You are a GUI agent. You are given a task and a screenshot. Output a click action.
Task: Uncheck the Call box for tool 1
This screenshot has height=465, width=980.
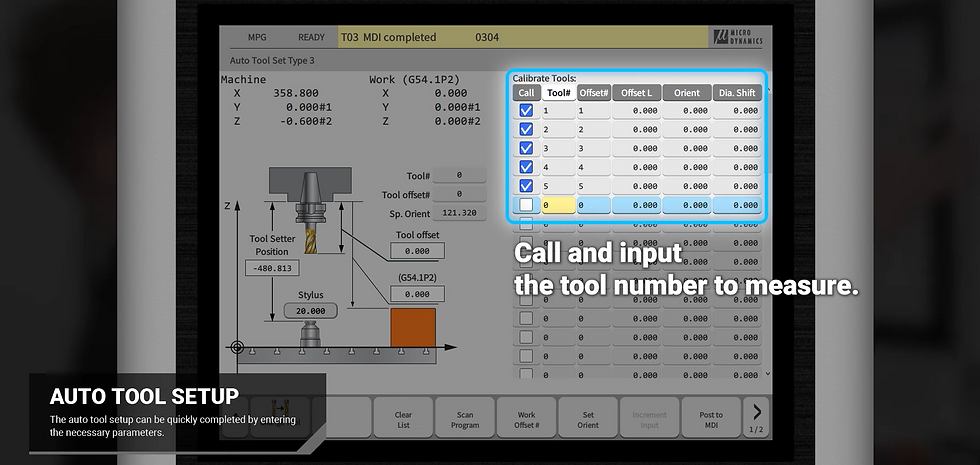click(526, 111)
